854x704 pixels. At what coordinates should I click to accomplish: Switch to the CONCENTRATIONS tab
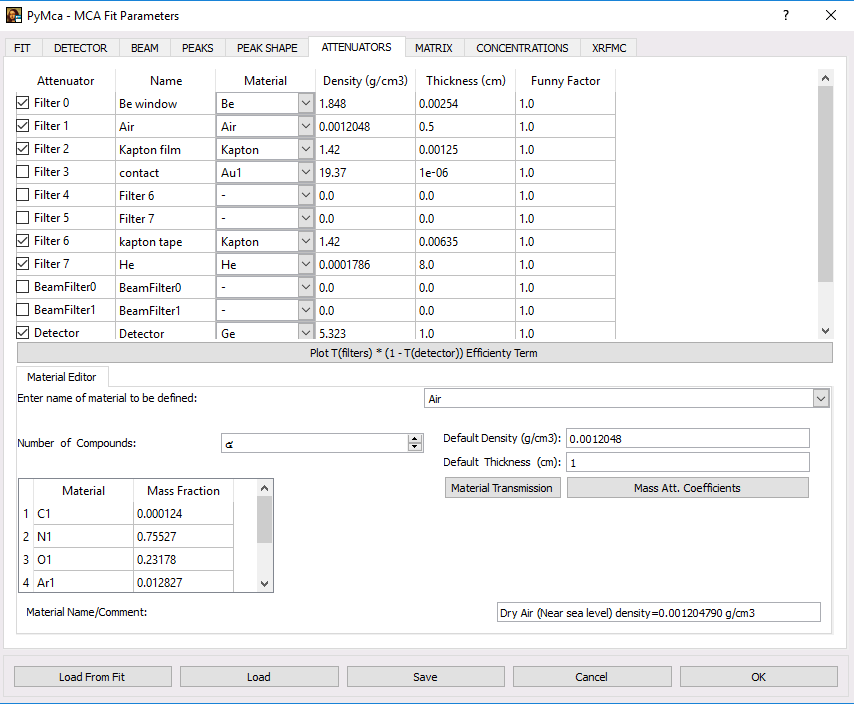[522, 48]
